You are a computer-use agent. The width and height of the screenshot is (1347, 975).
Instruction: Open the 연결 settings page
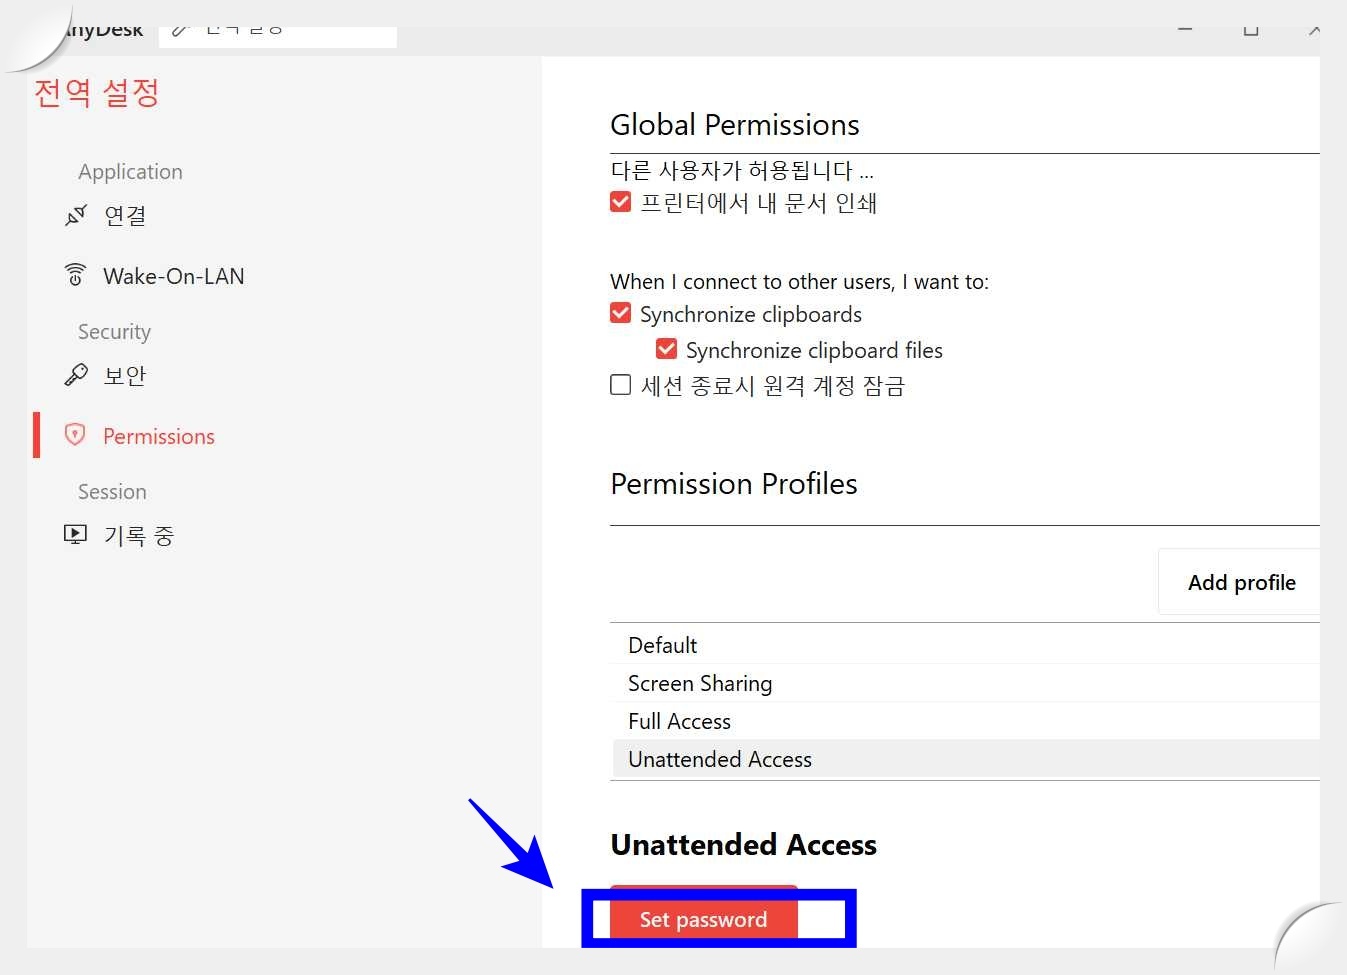pos(125,215)
